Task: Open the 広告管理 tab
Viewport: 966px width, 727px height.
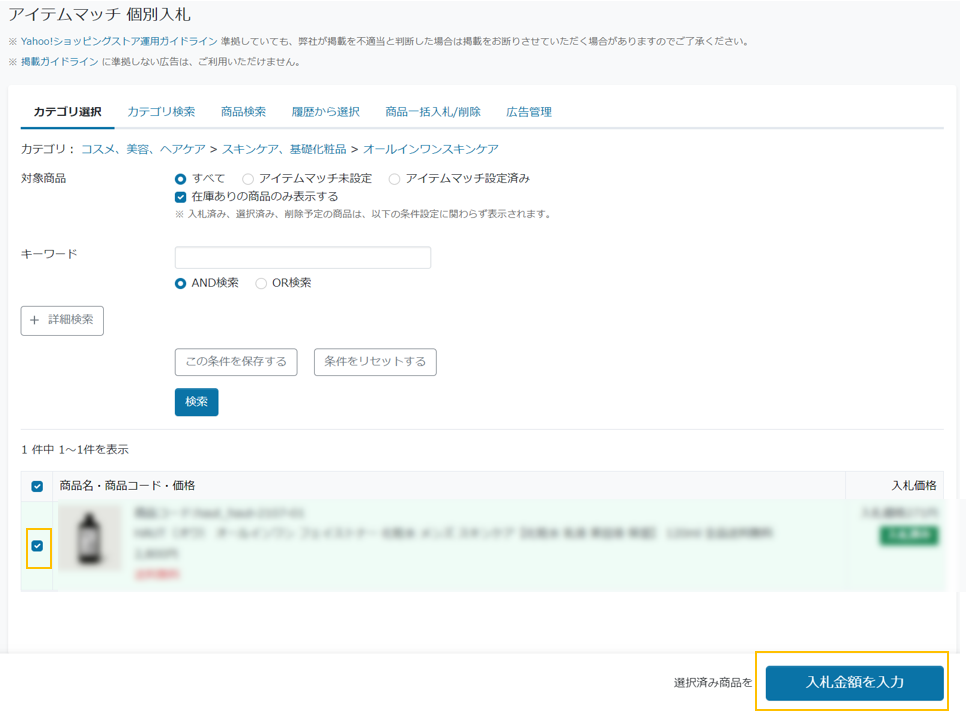Action: click(529, 112)
